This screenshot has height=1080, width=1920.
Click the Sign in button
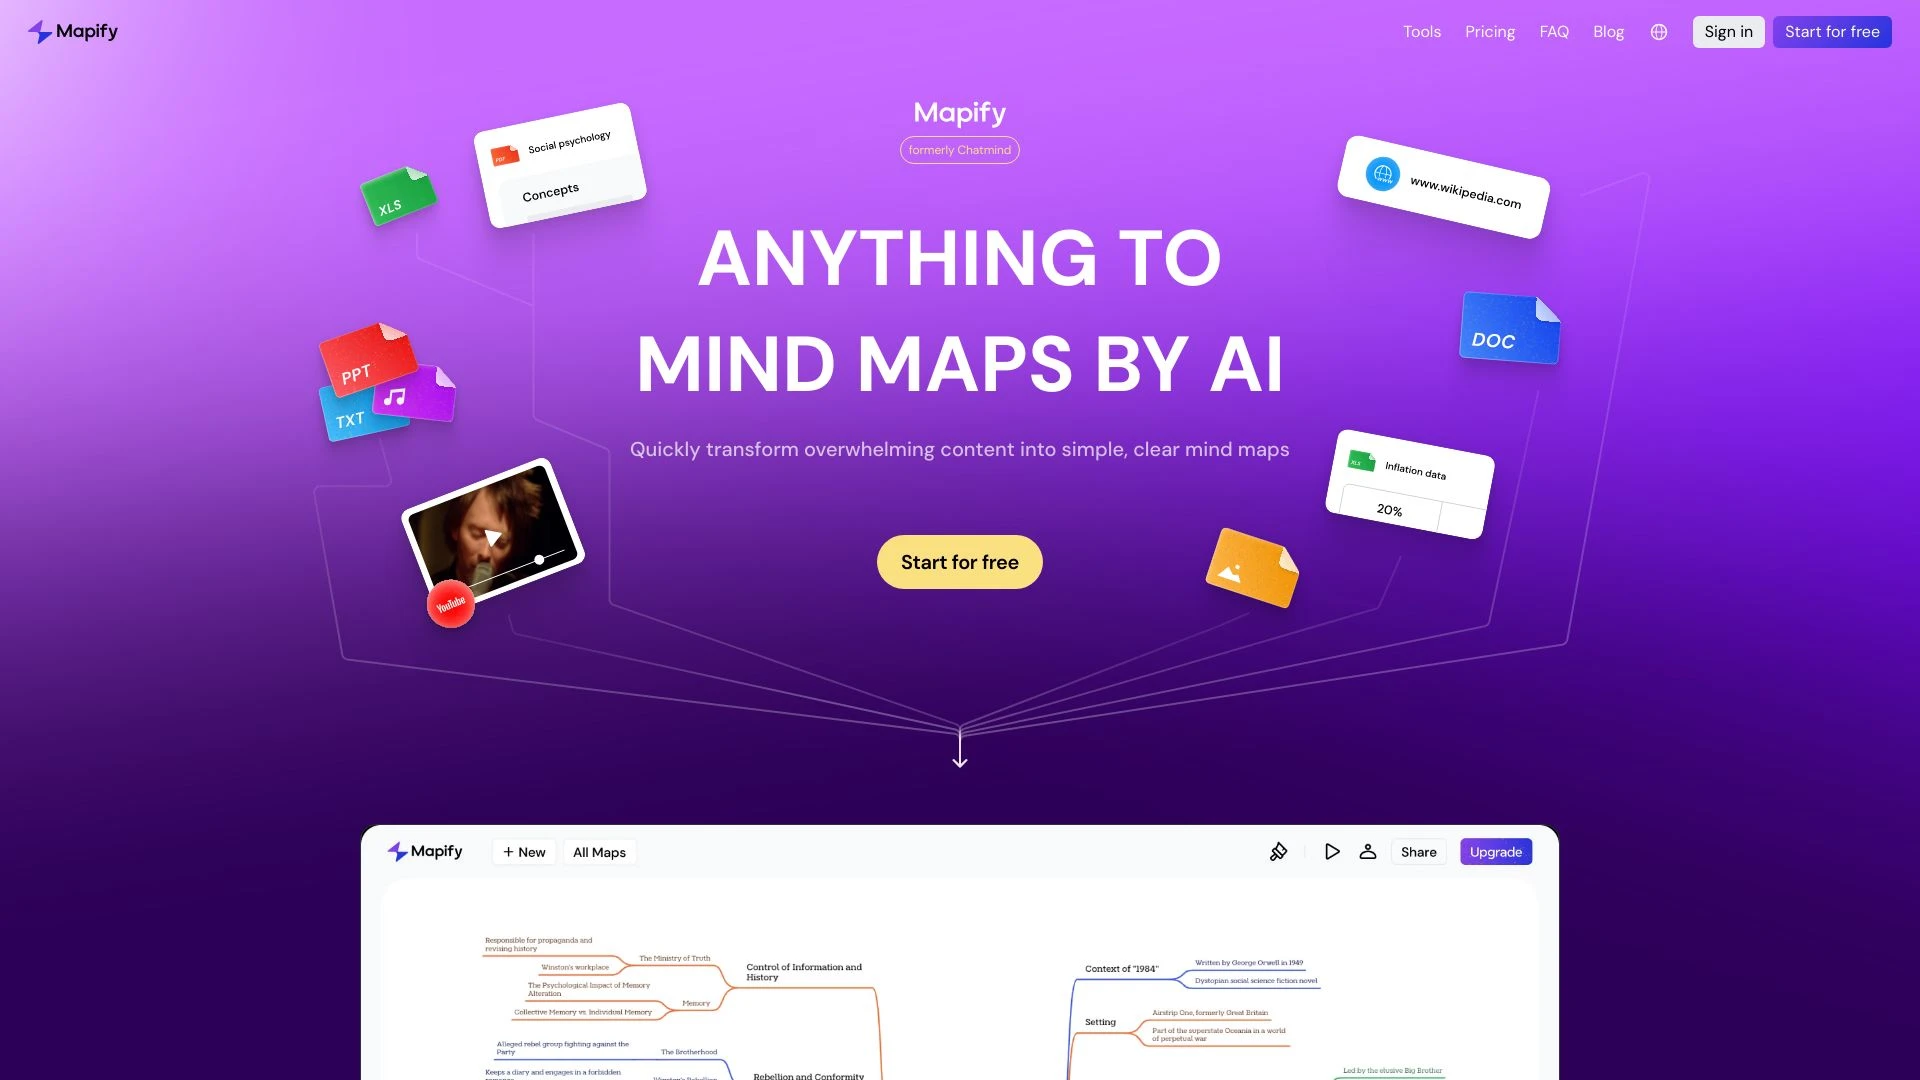pos(1727,32)
